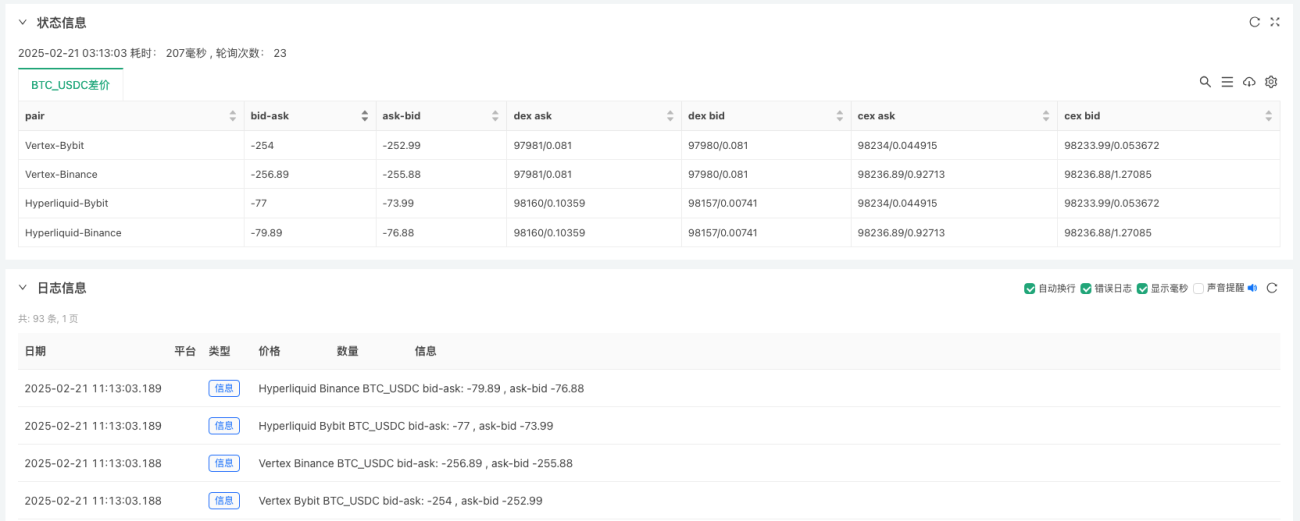
Task: Uncheck the 错误日志 checkbox
Action: tap(1086, 288)
